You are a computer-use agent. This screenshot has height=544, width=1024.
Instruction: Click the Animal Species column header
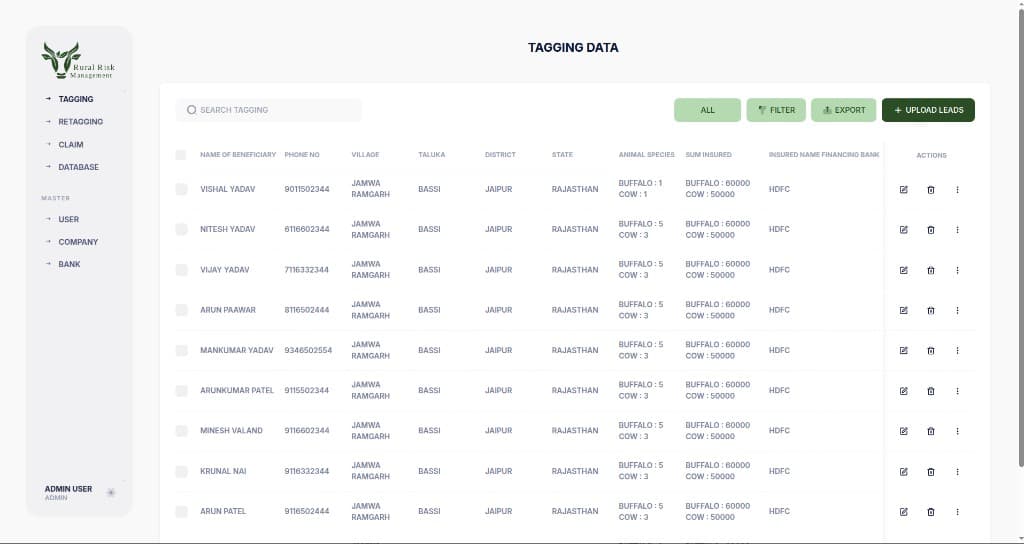pyautogui.click(x=647, y=155)
